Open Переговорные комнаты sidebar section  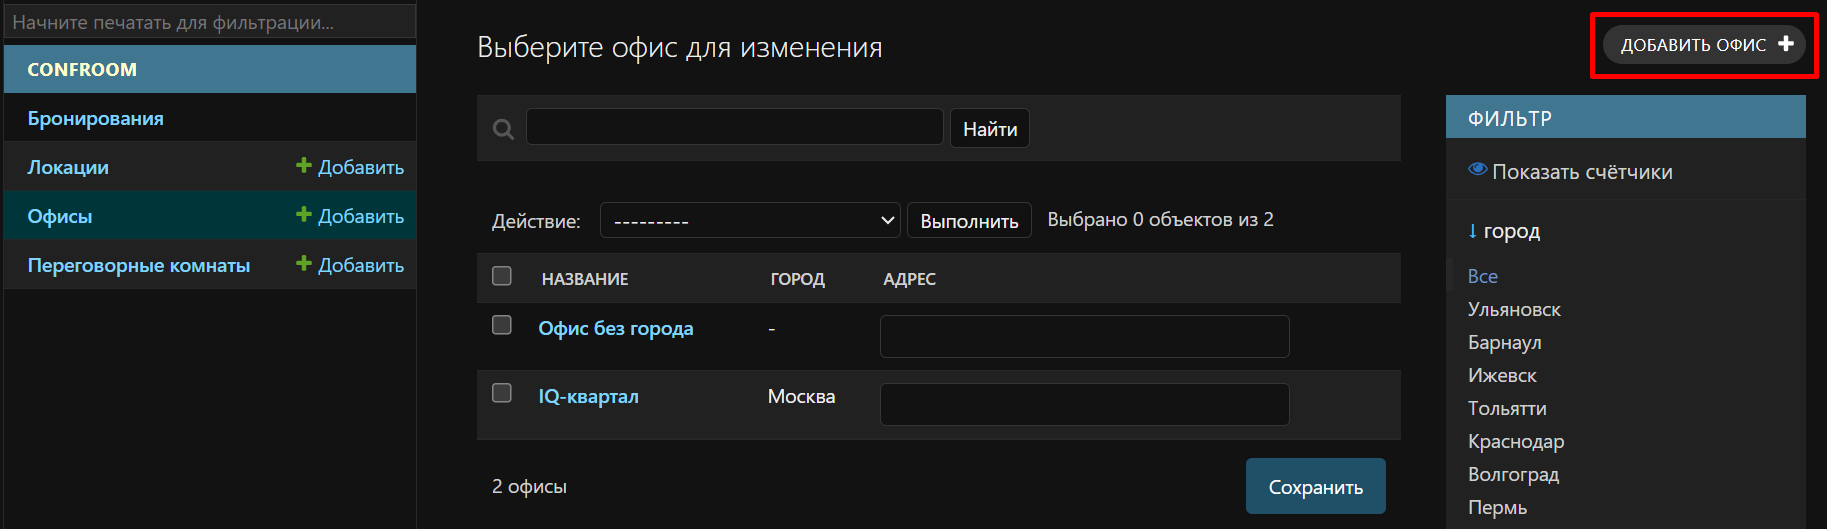pos(139,265)
